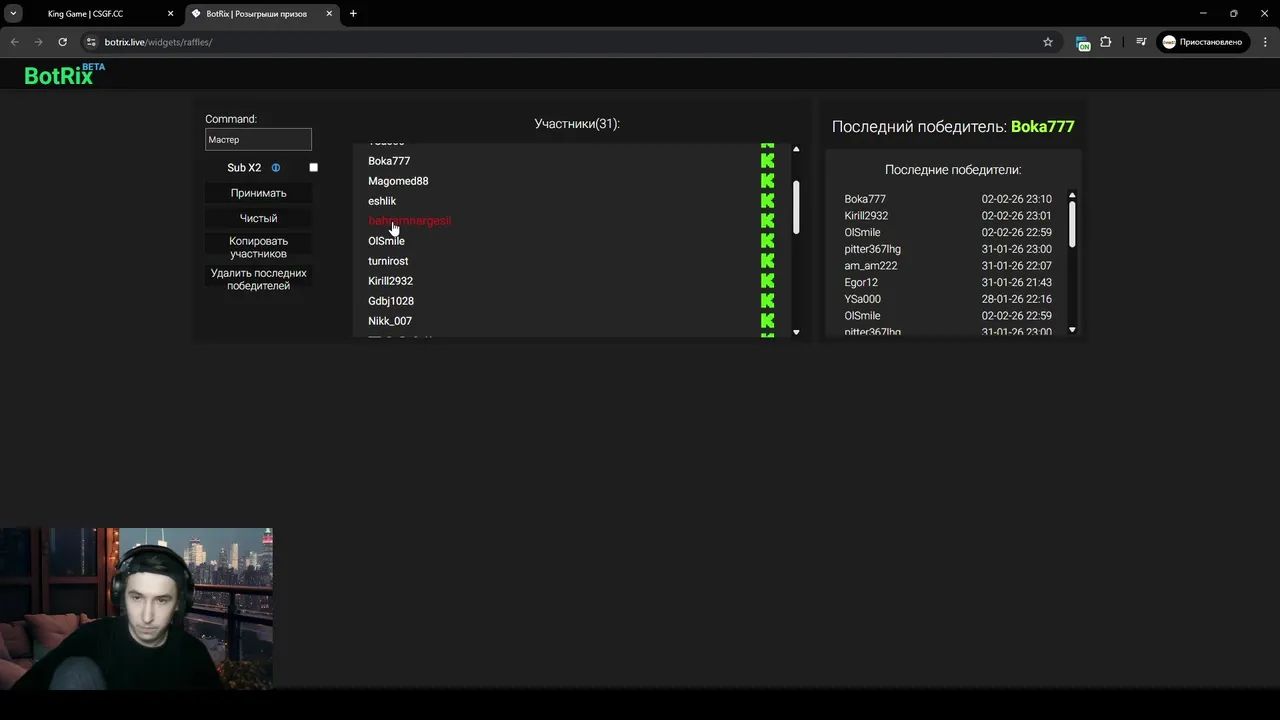Click the Принимать button
The width and height of the screenshot is (1280, 720).
[258, 193]
